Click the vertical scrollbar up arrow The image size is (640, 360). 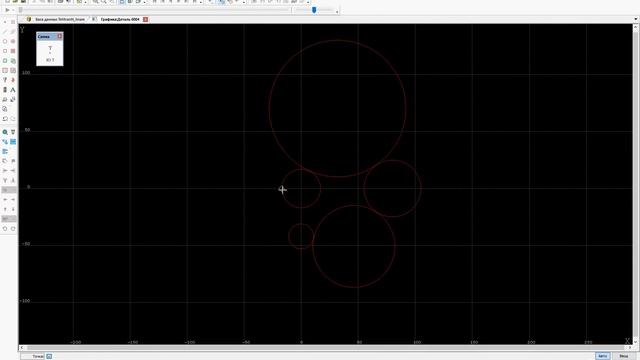[x=636, y=27]
